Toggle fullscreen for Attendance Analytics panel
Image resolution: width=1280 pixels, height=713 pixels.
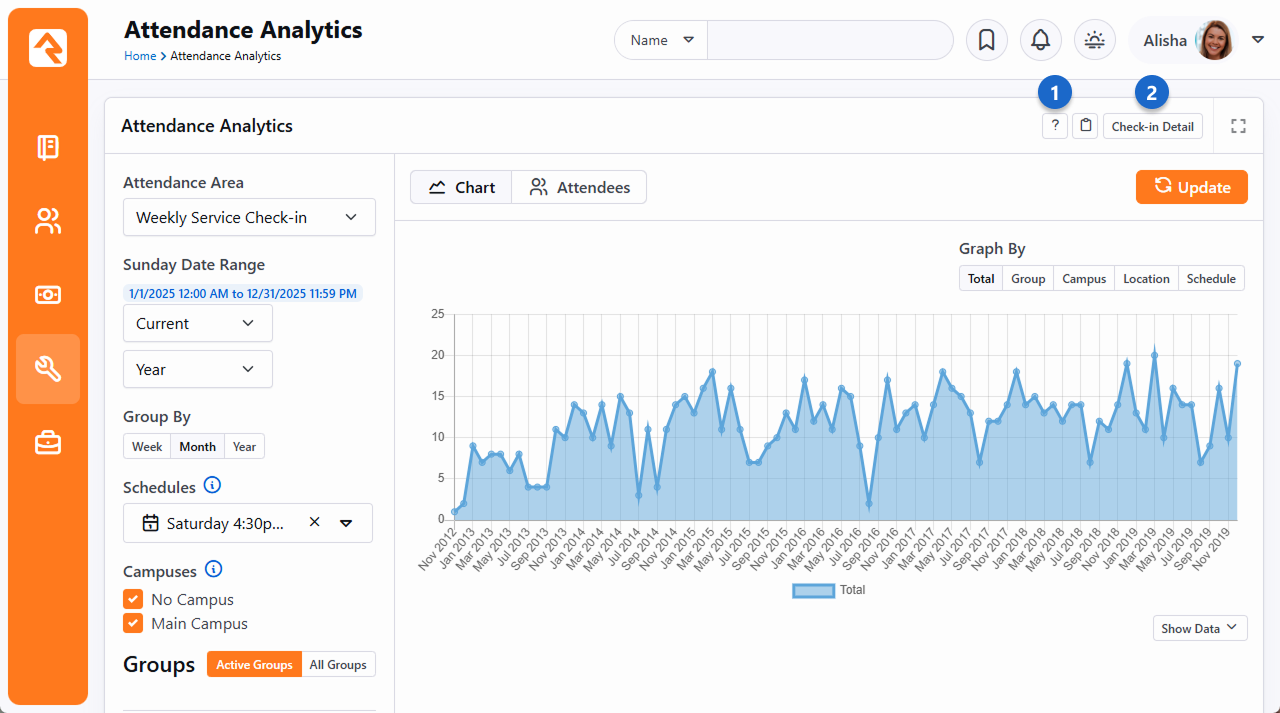click(x=1238, y=126)
